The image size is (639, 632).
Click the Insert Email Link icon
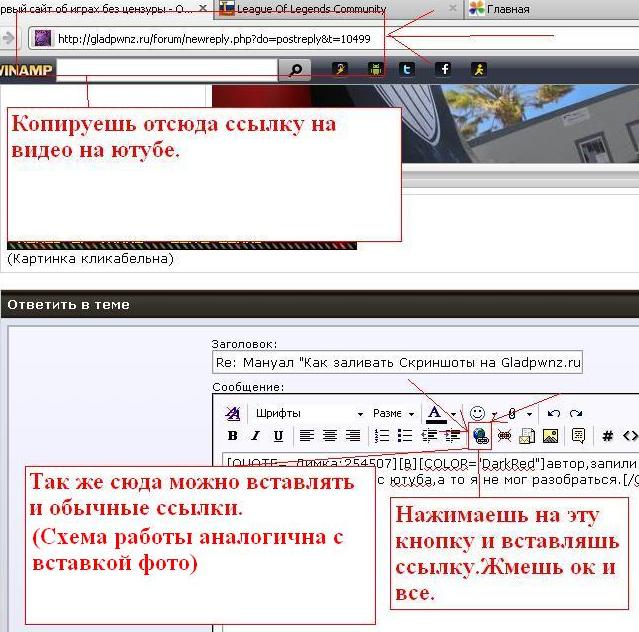pyautogui.click(x=527, y=436)
